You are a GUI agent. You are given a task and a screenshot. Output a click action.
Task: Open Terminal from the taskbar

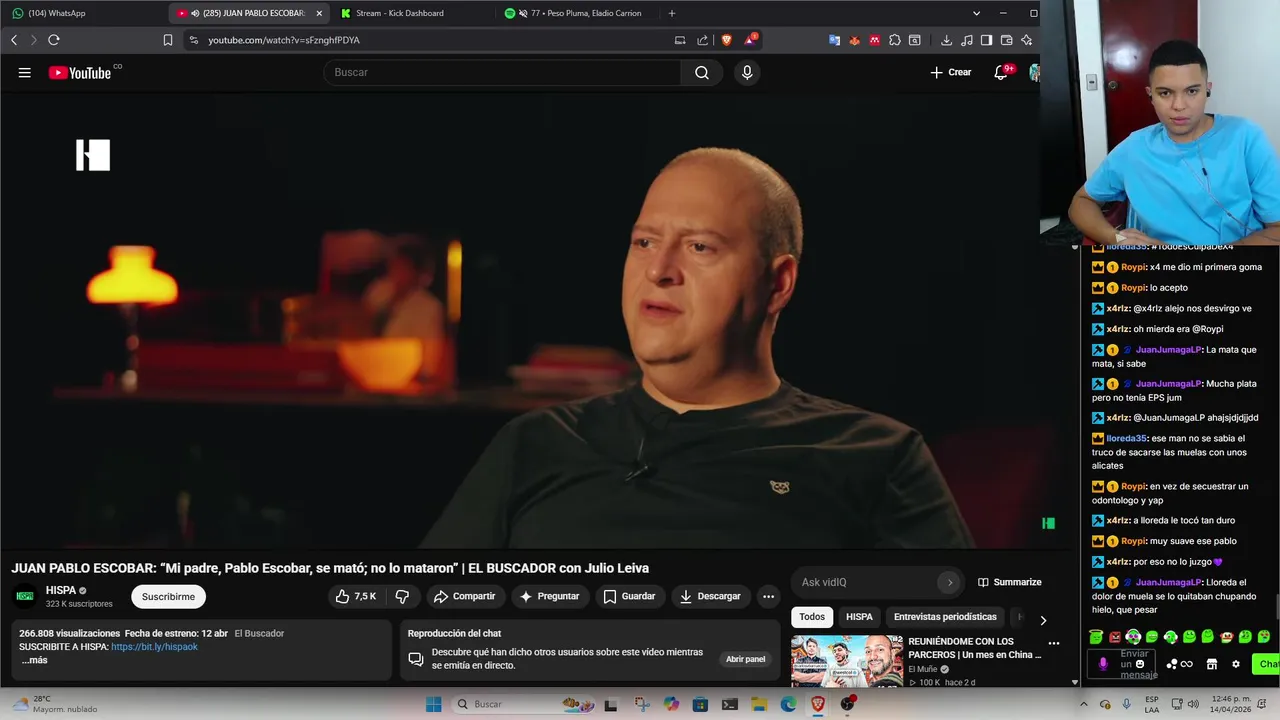coord(730,704)
